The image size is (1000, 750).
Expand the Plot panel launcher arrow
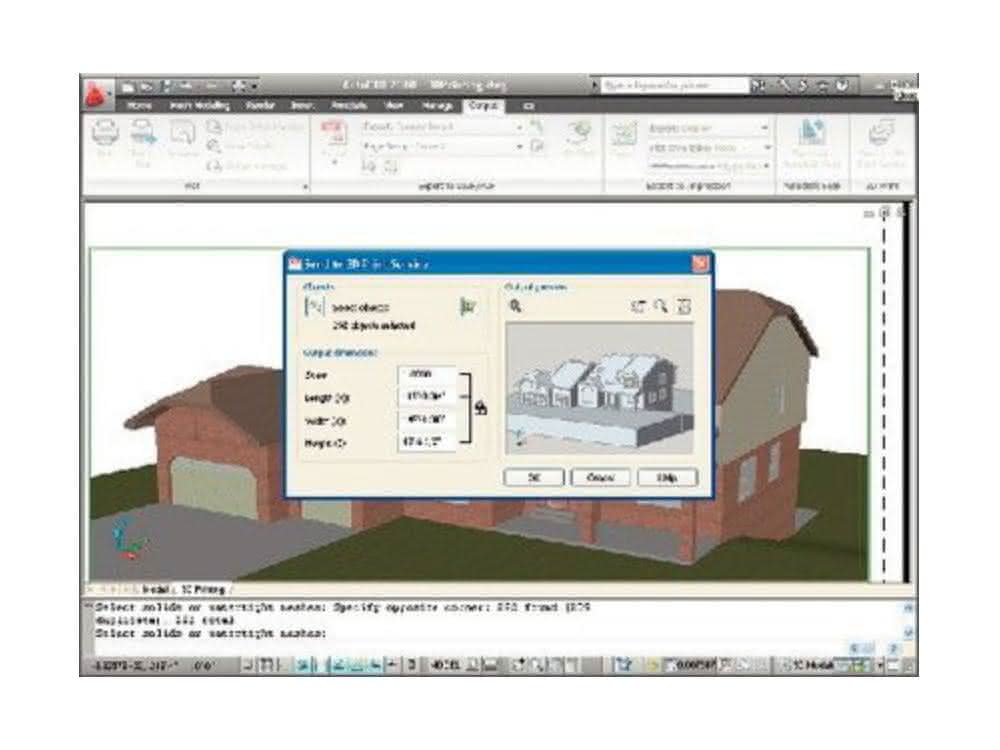305,187
